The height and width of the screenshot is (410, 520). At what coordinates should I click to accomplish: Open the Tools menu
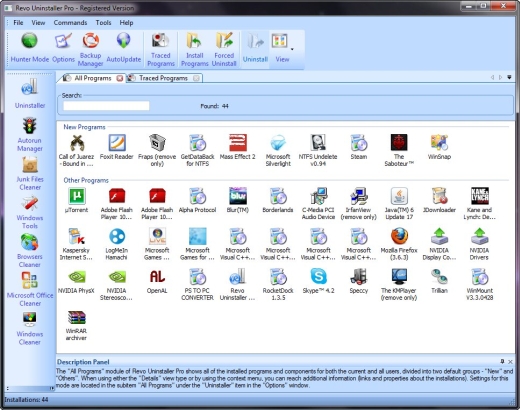pos(103,23)
